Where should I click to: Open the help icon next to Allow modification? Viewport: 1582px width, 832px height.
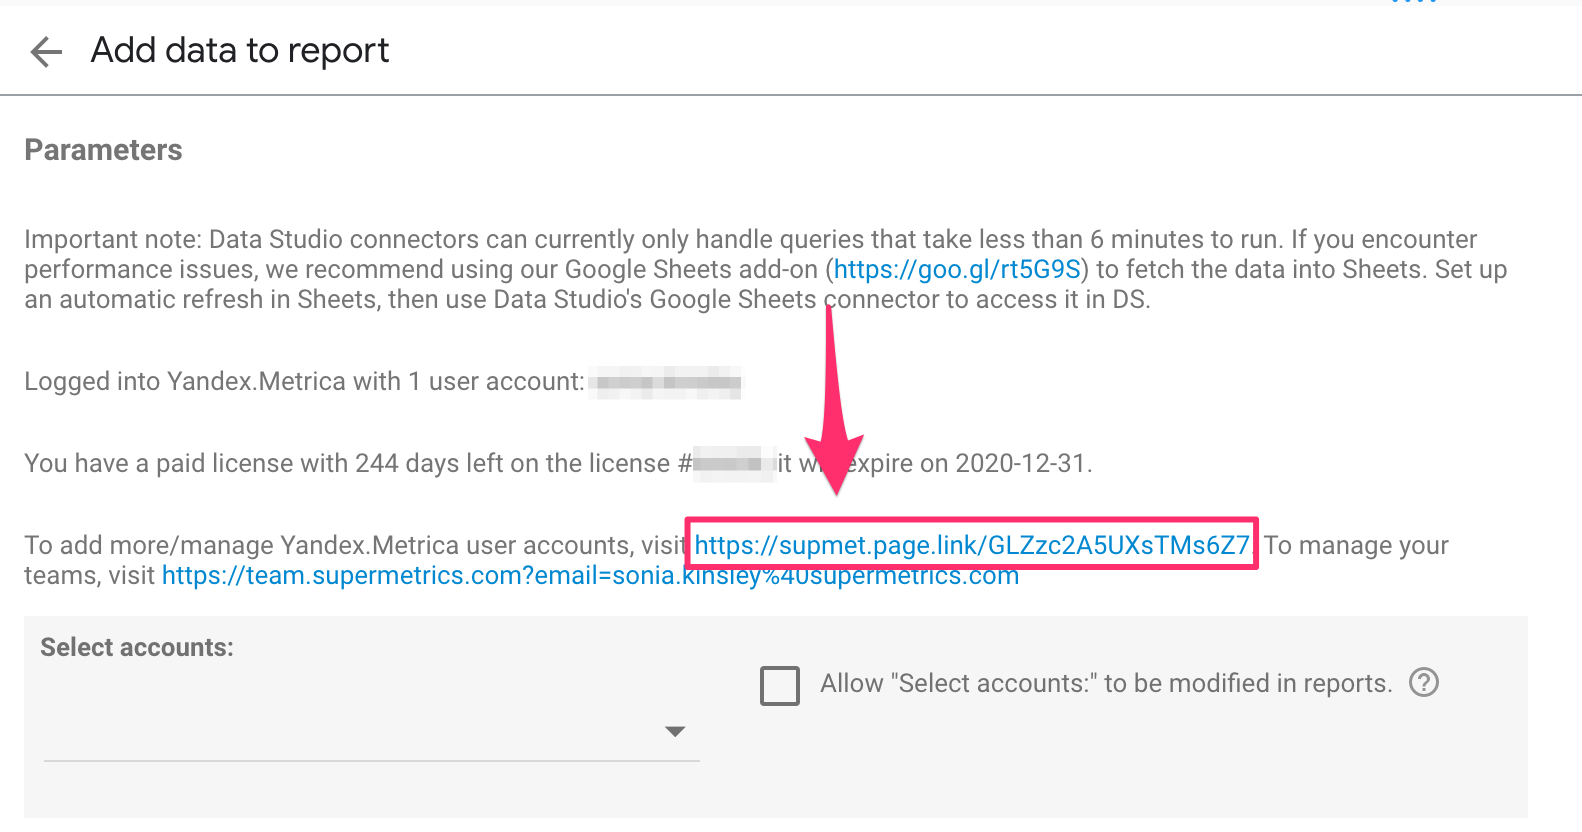click(1423, 683)
